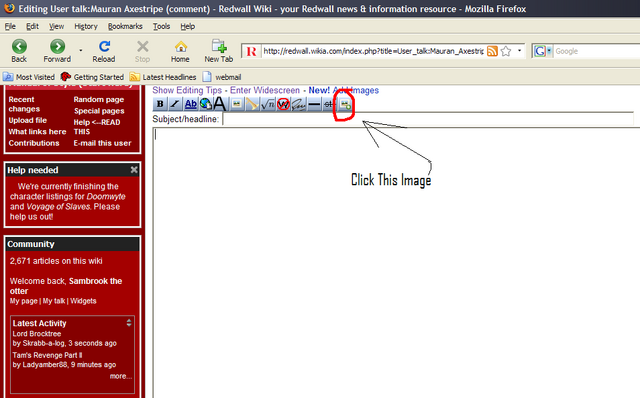
Task: Open Recent changes sidebar link
Action: pyautogui.click(x=24, y=104)
